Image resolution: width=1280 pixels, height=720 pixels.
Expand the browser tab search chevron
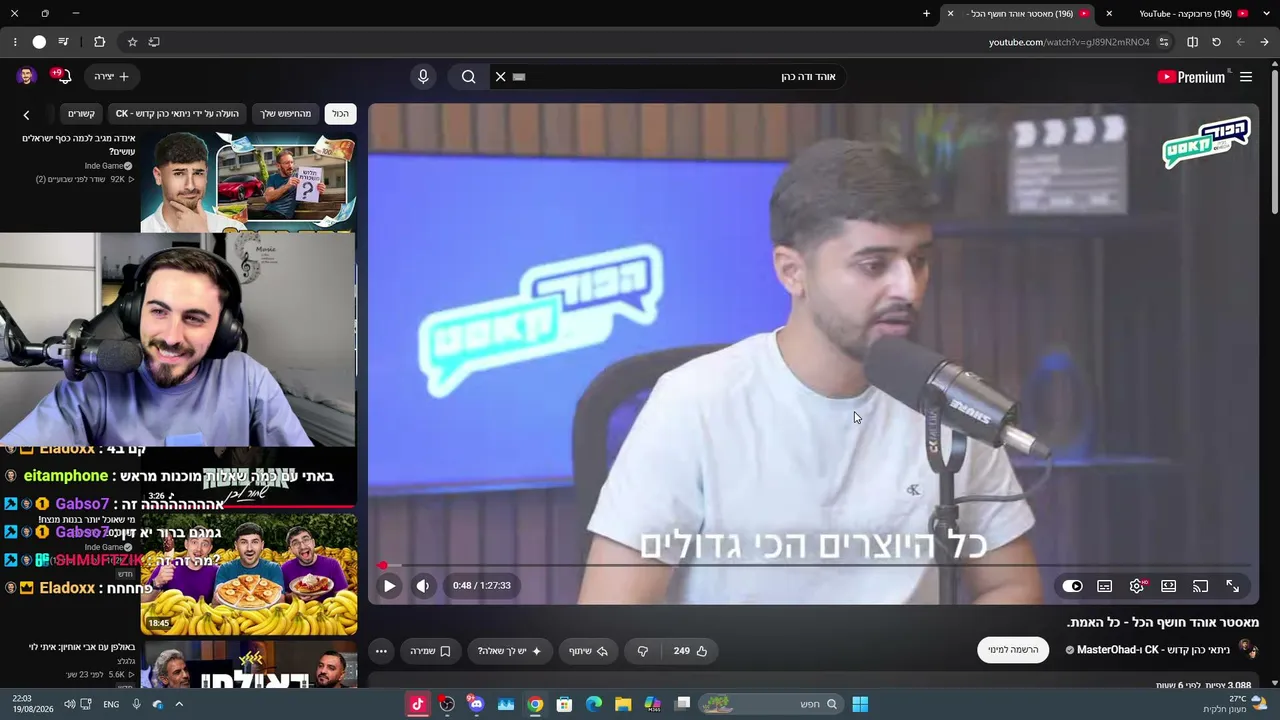[x=1265, y=14]
